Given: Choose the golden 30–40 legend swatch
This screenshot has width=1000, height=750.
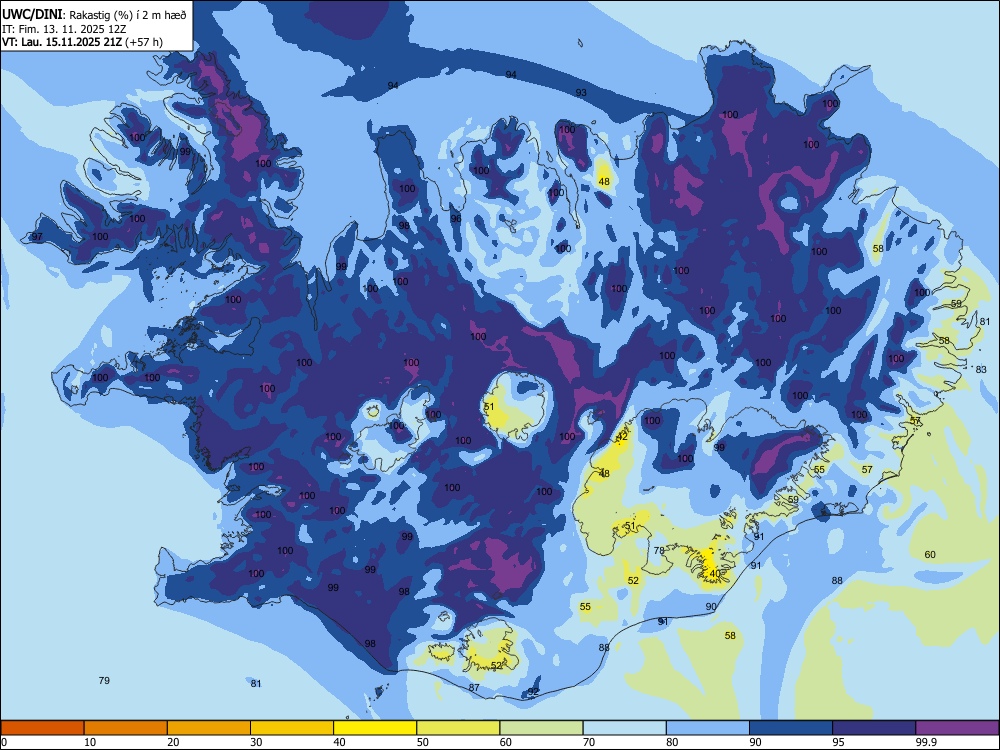Looking at the screenshot, I should click(292, 728).
